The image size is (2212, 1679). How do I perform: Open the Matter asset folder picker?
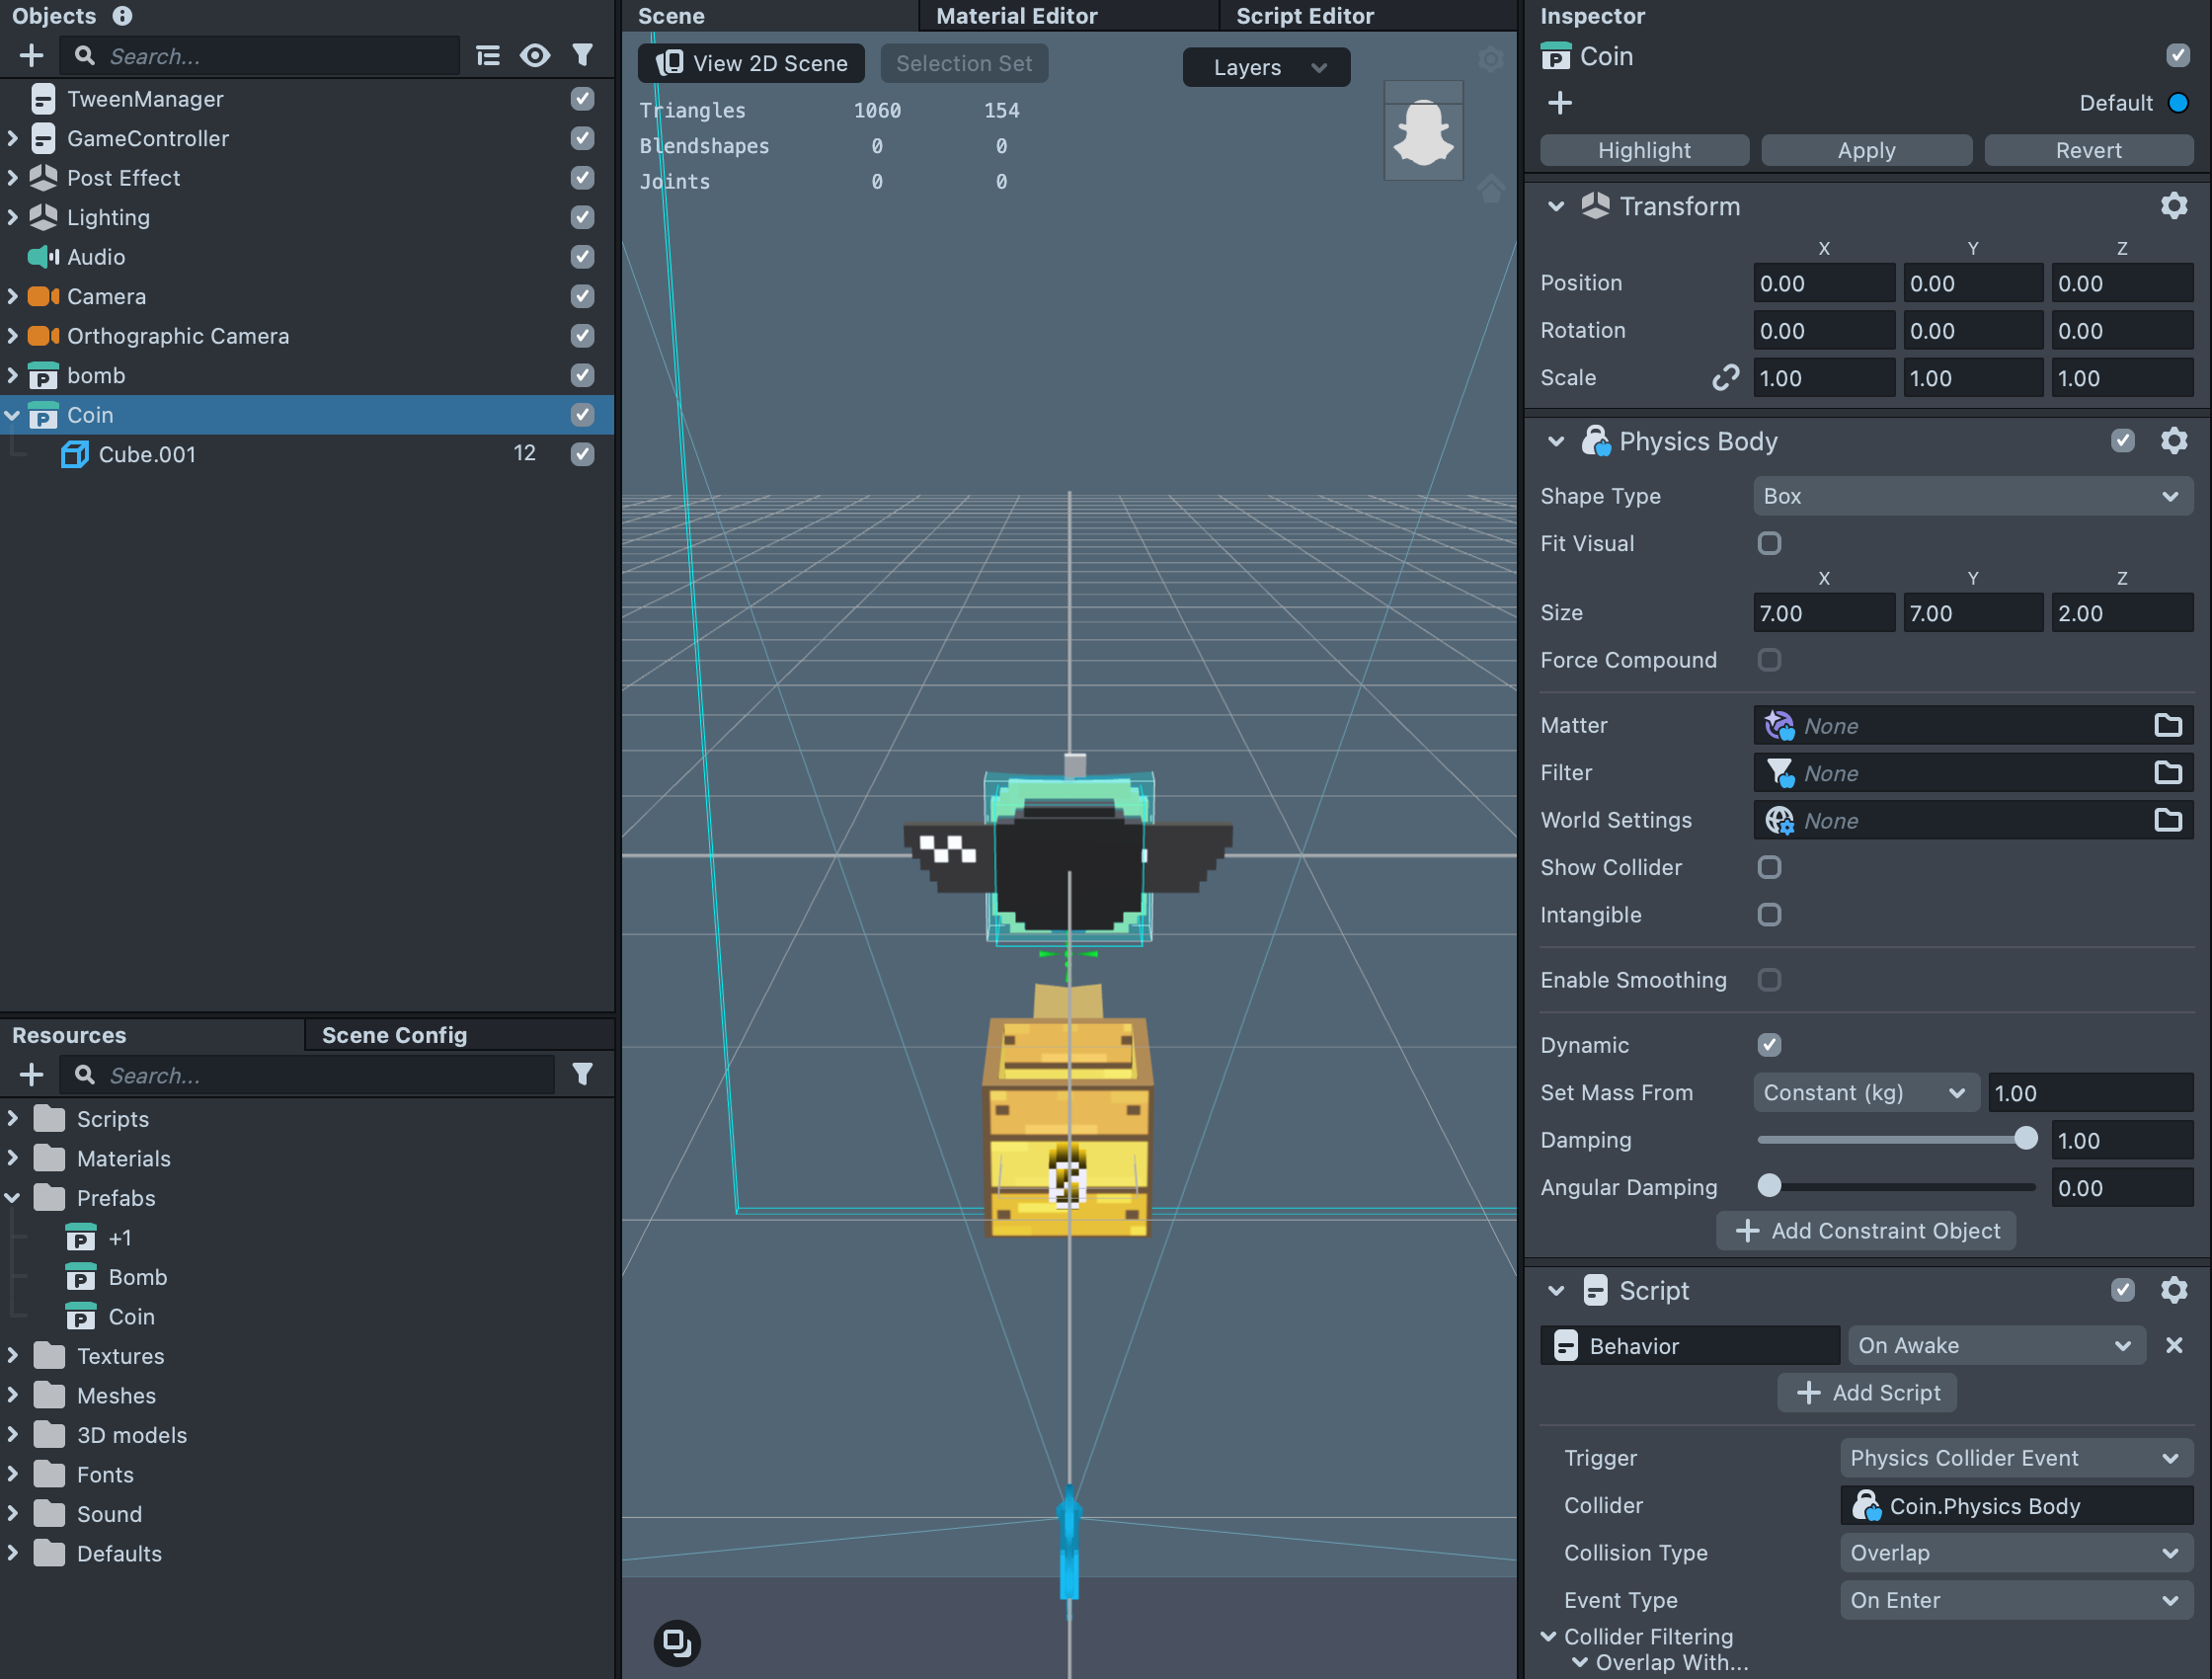pos(2167,725)
